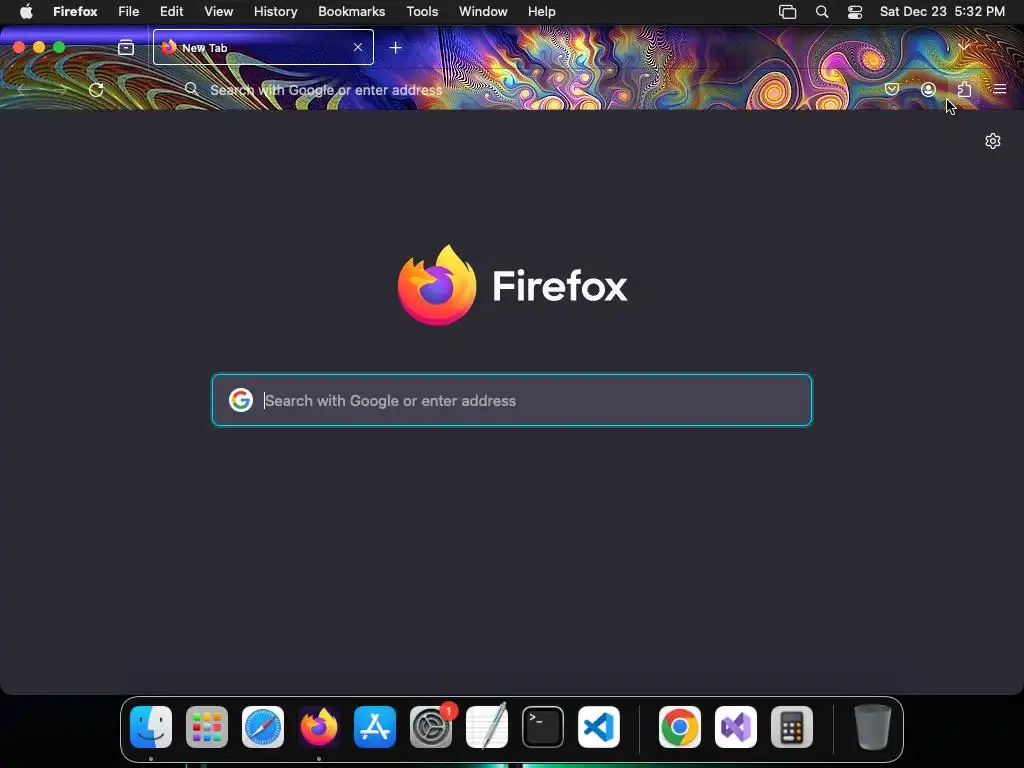Open the Extensions puzzle icon
This screenshot has width=1024, height=768.
[964, 89]
